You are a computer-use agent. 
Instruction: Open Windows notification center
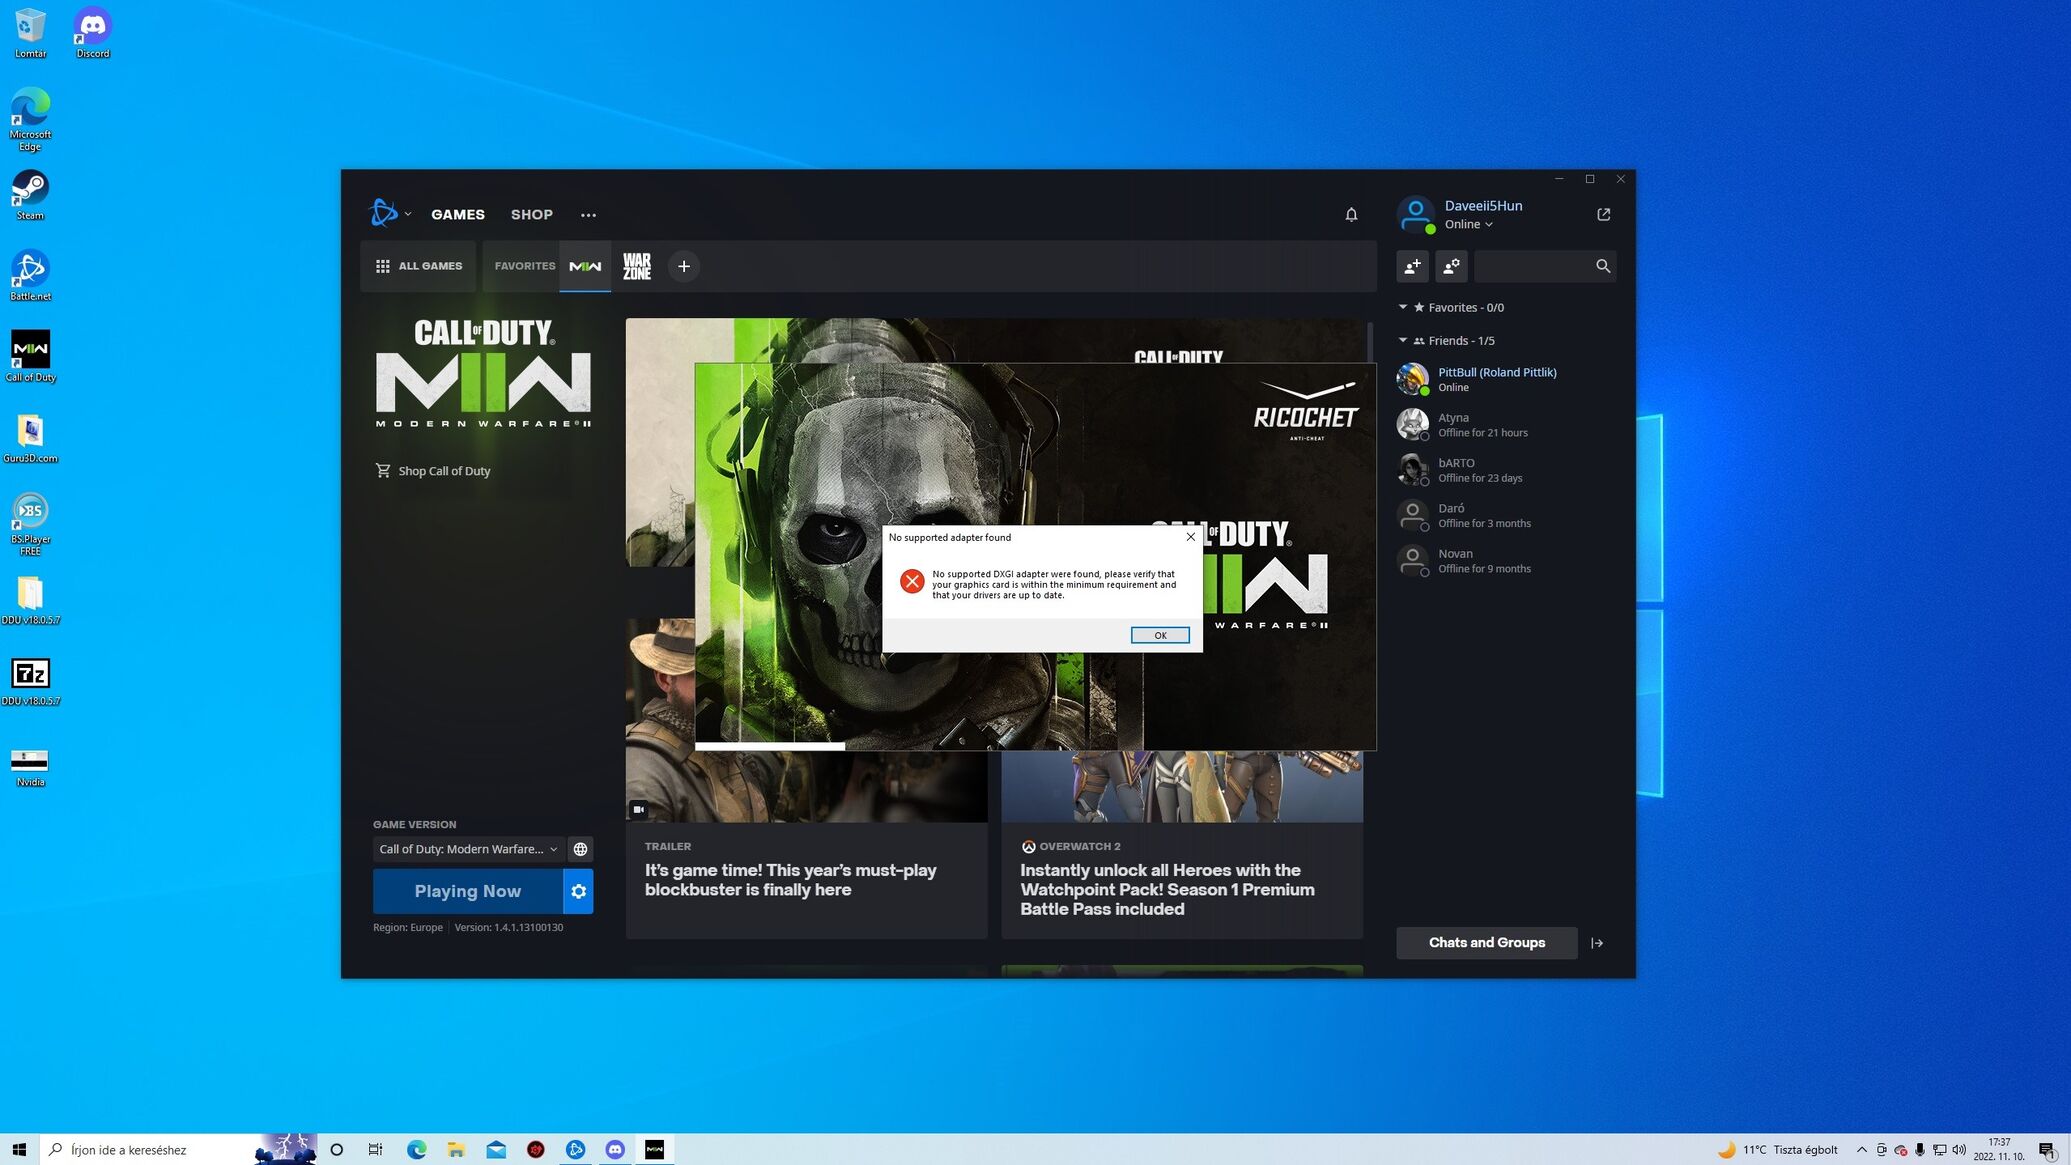click(2046, 1150)
